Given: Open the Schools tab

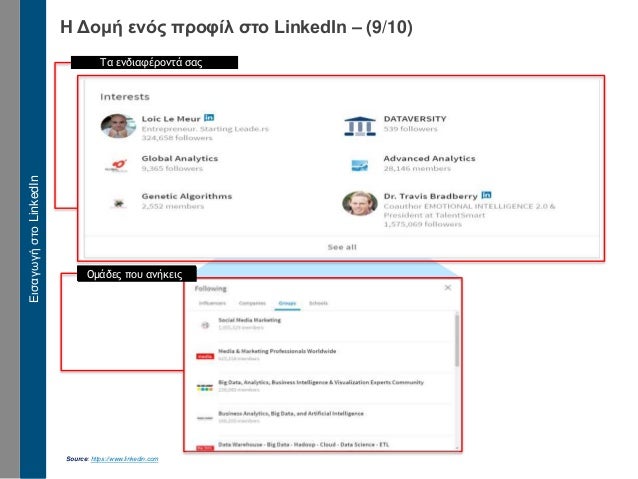Looking at the screenshot, I should (318, 303).
